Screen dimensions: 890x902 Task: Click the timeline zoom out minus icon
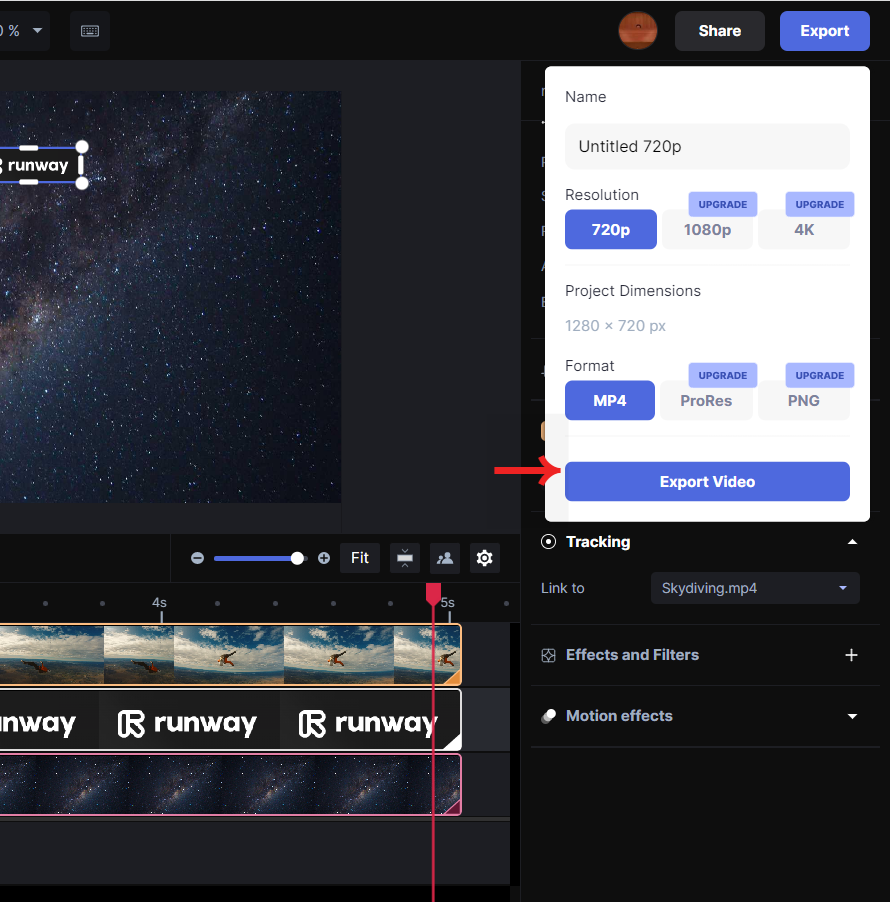(x=197, y=558)
